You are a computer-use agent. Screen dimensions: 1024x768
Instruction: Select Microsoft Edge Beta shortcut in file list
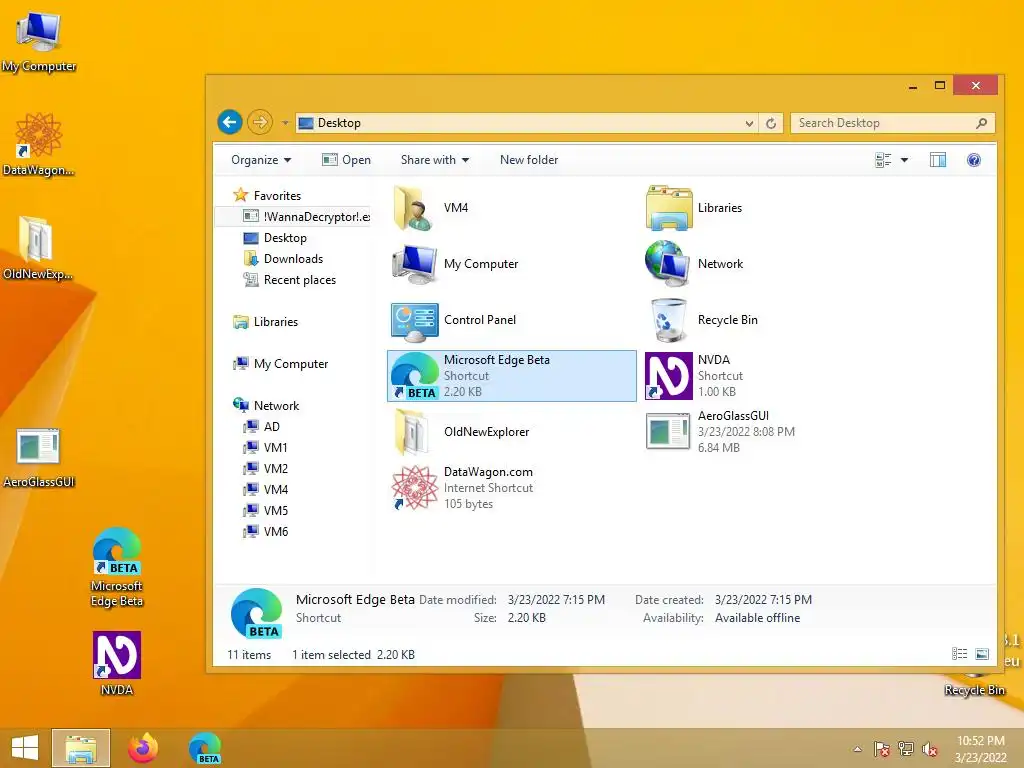pyautogui.click(x=511, y=376)
